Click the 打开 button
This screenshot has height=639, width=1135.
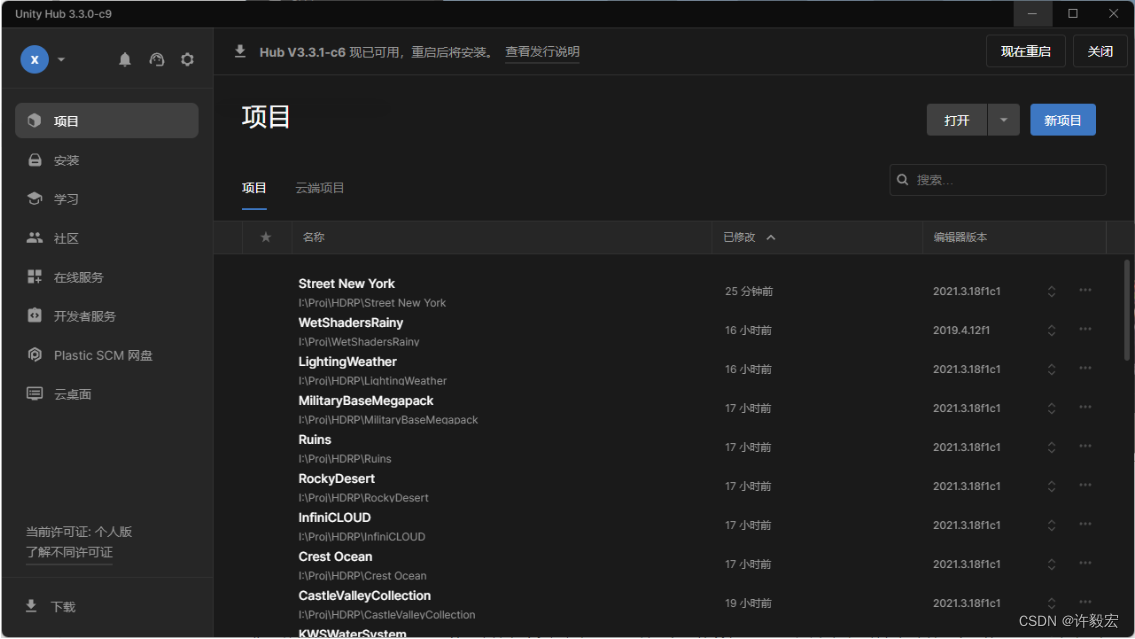956,120
